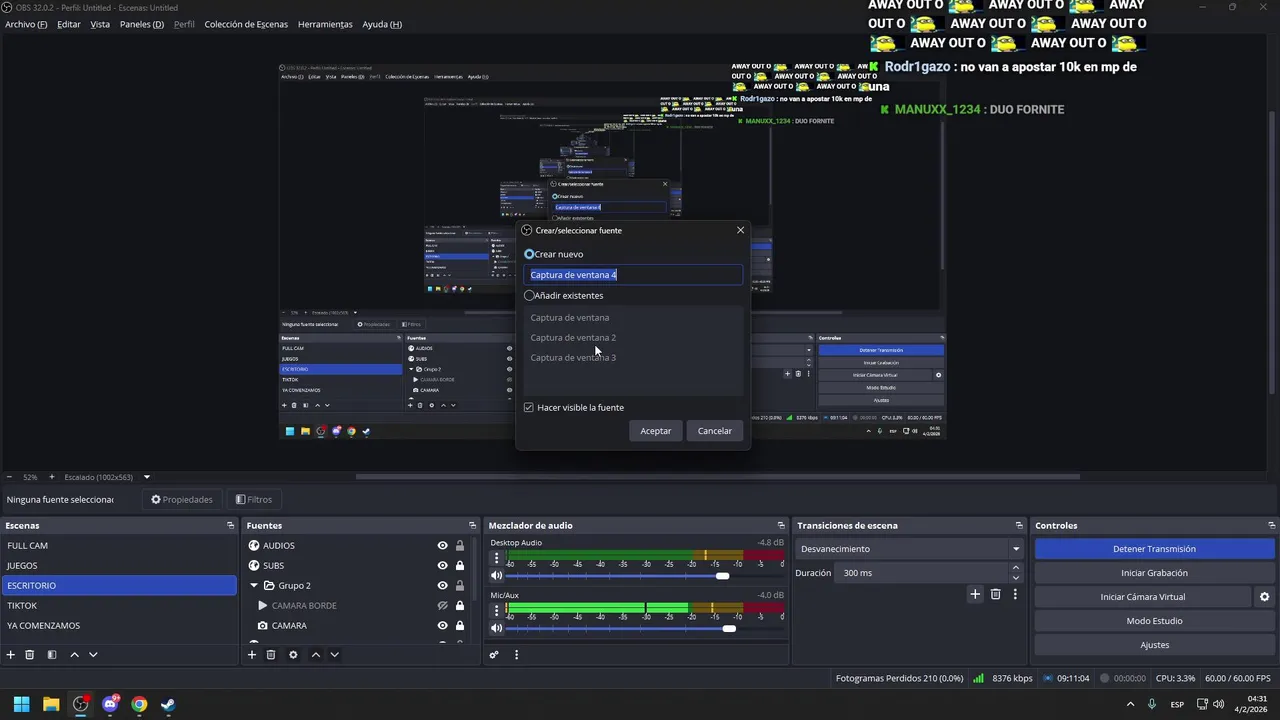Open Steam from the taskbar
This screenshot has width=1280, height=720.
(168, 704)
